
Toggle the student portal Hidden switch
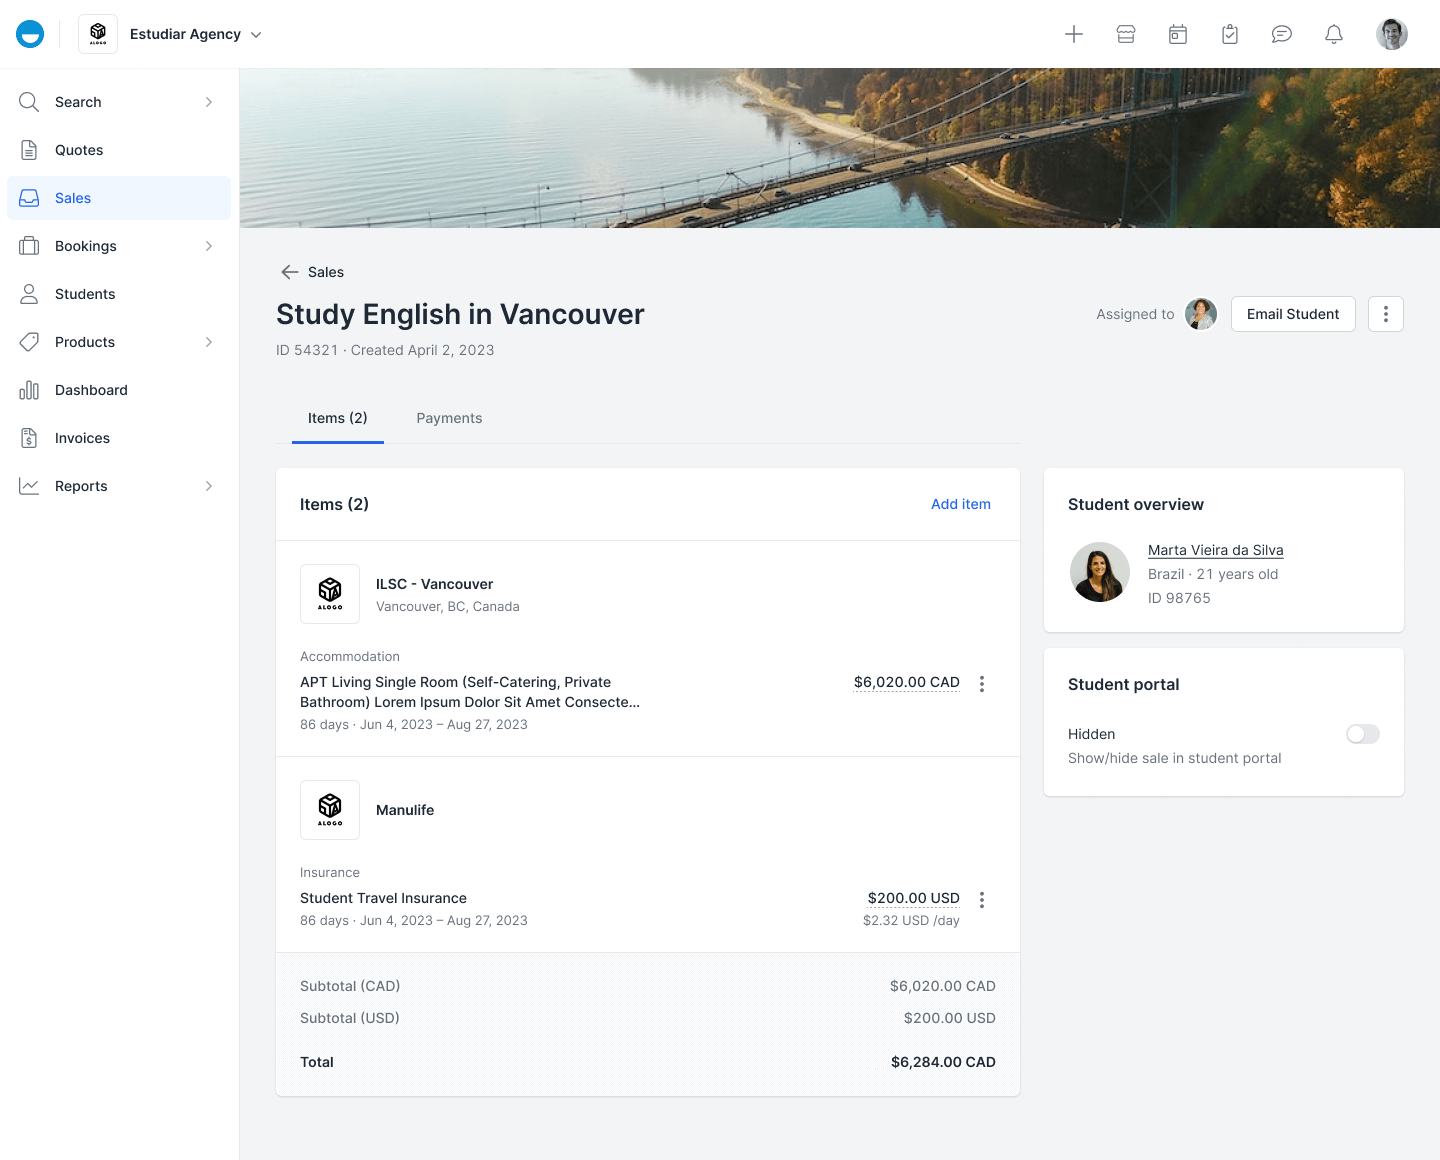(x=1362, y=734)
